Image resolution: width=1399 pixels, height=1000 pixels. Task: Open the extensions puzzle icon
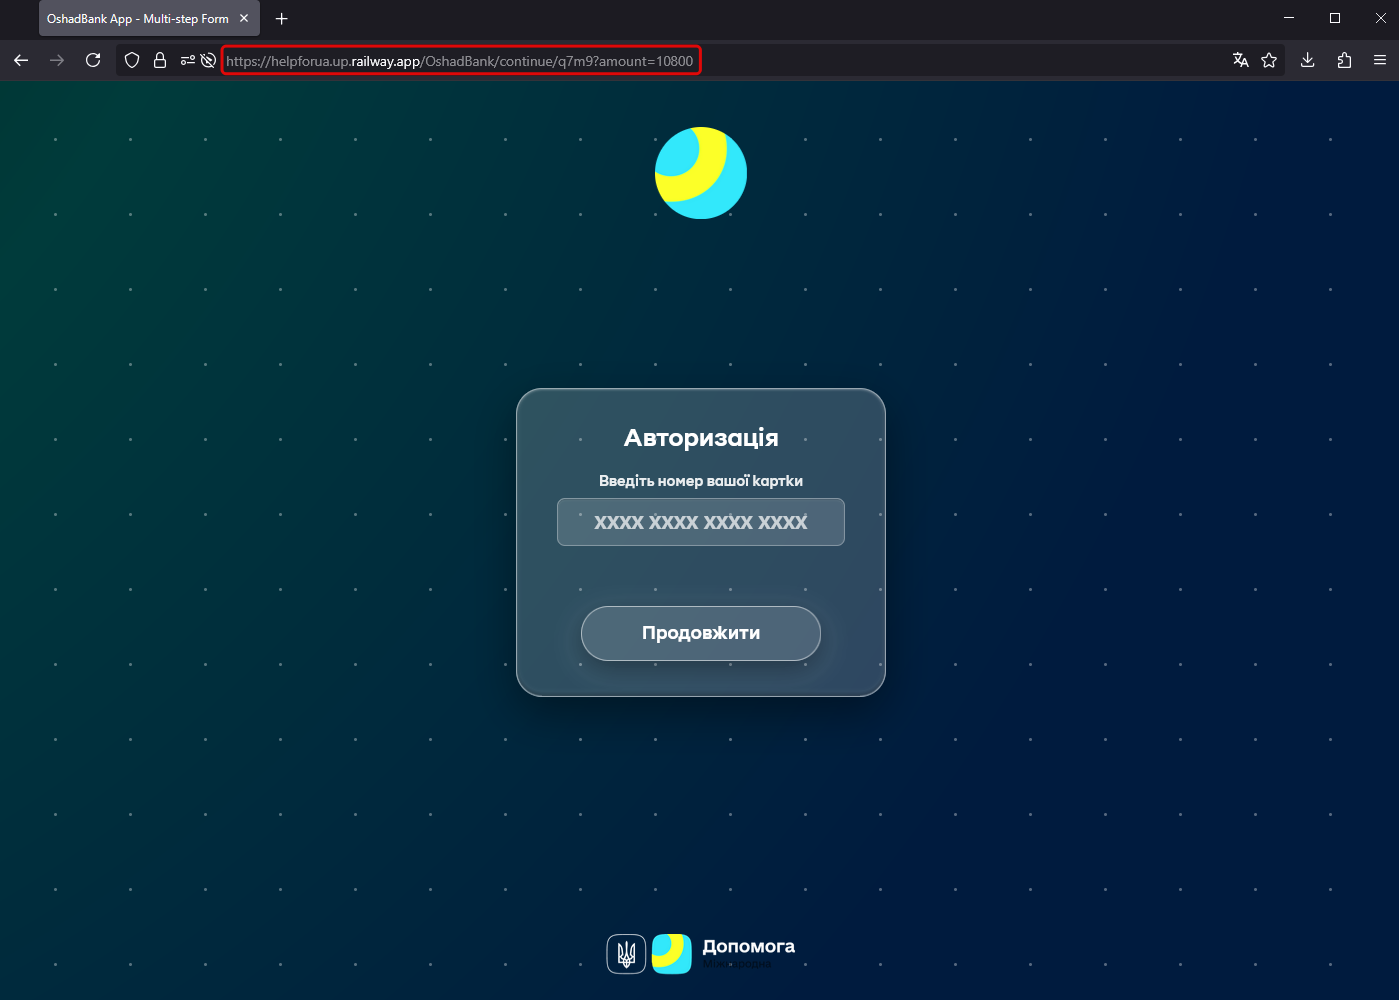1344,61
